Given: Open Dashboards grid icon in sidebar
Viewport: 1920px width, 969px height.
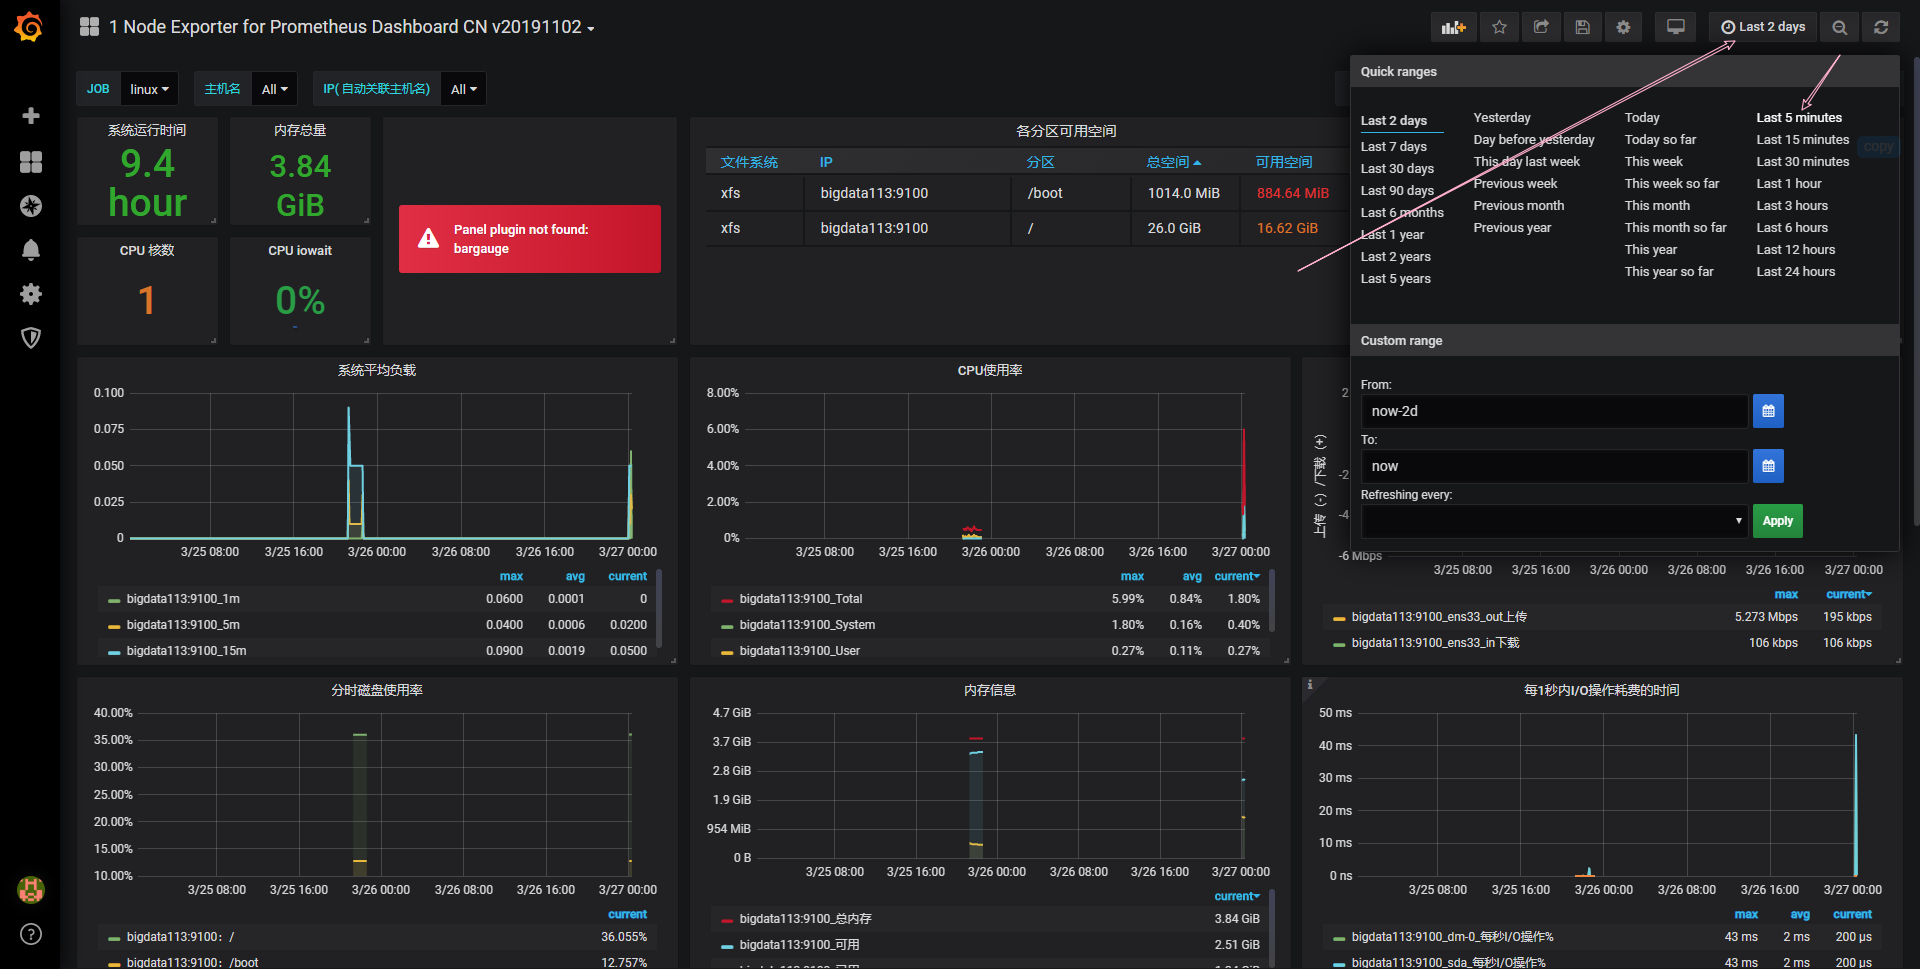Looking at the screenshot, I should (31, 162).
